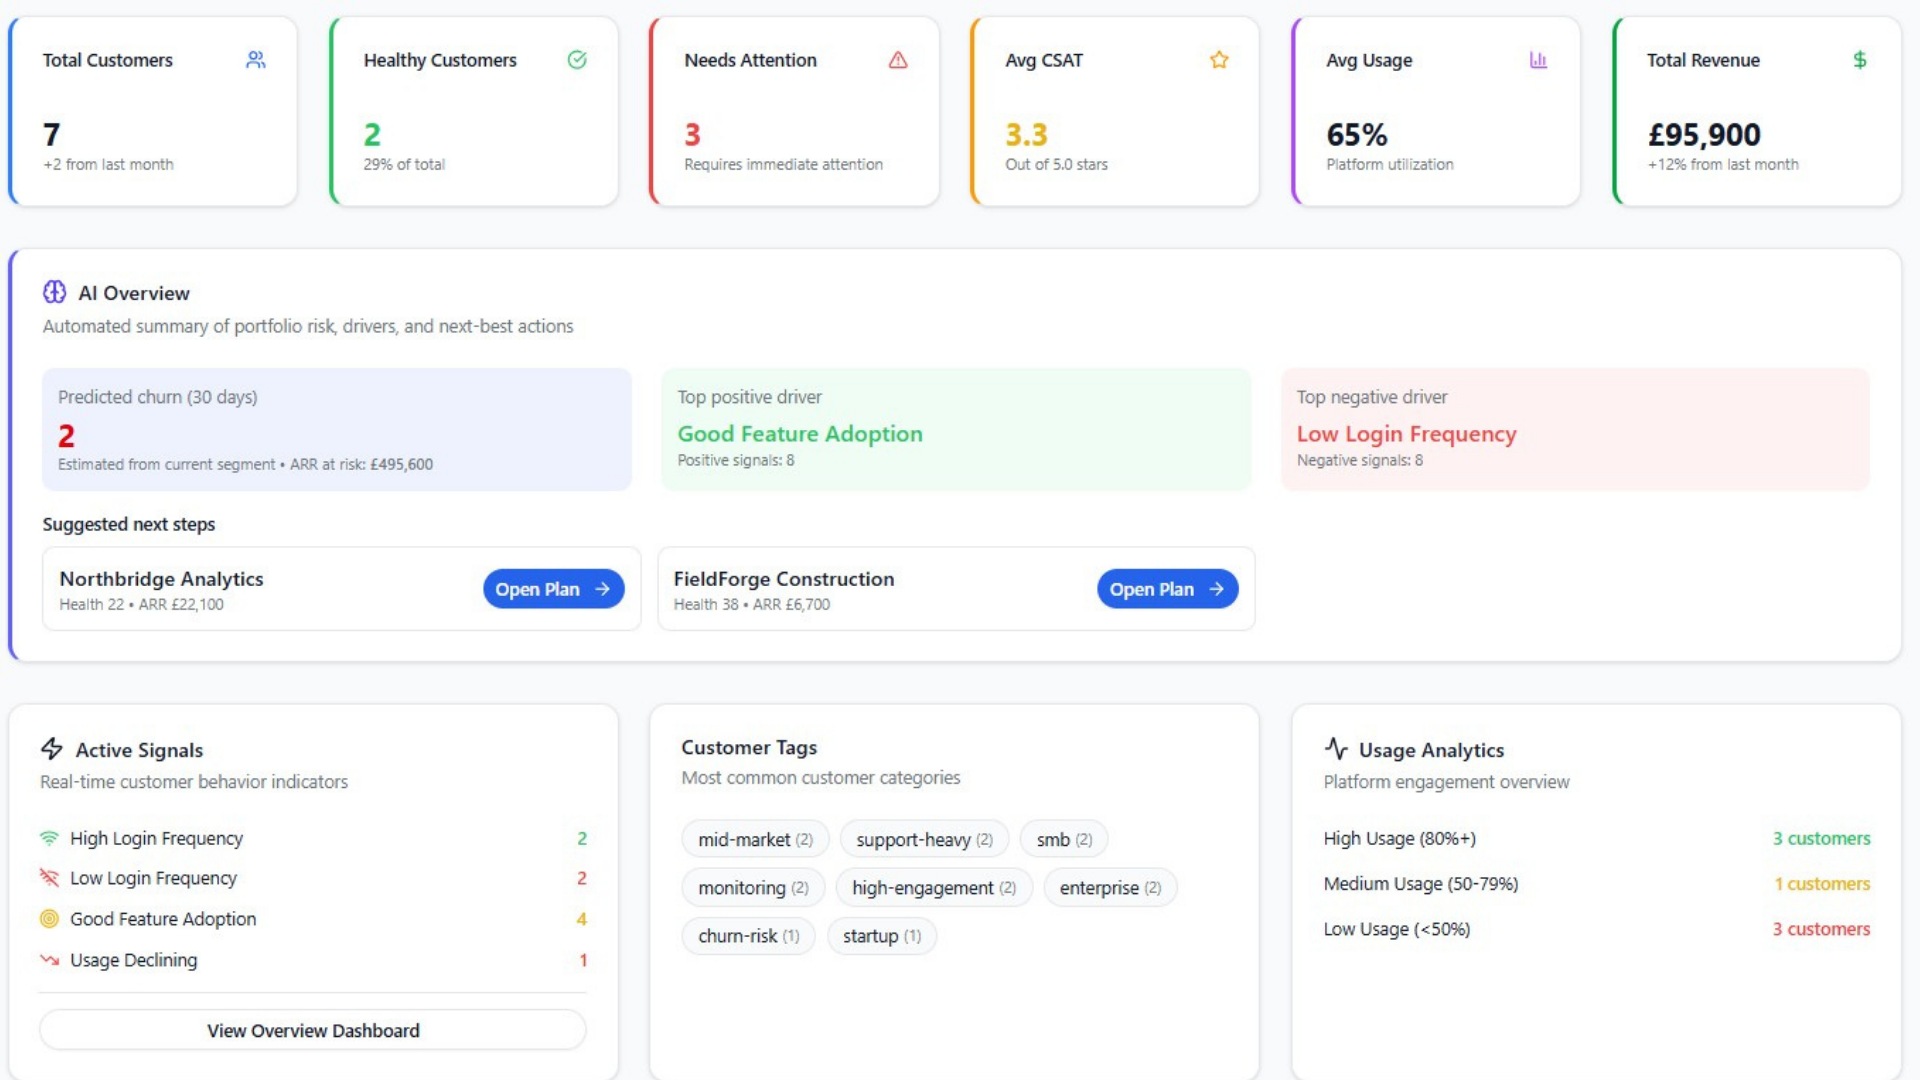Select the churn-risk customer tag
The width and height of the screenshot is (1920, 1080).
pos(748,936)
